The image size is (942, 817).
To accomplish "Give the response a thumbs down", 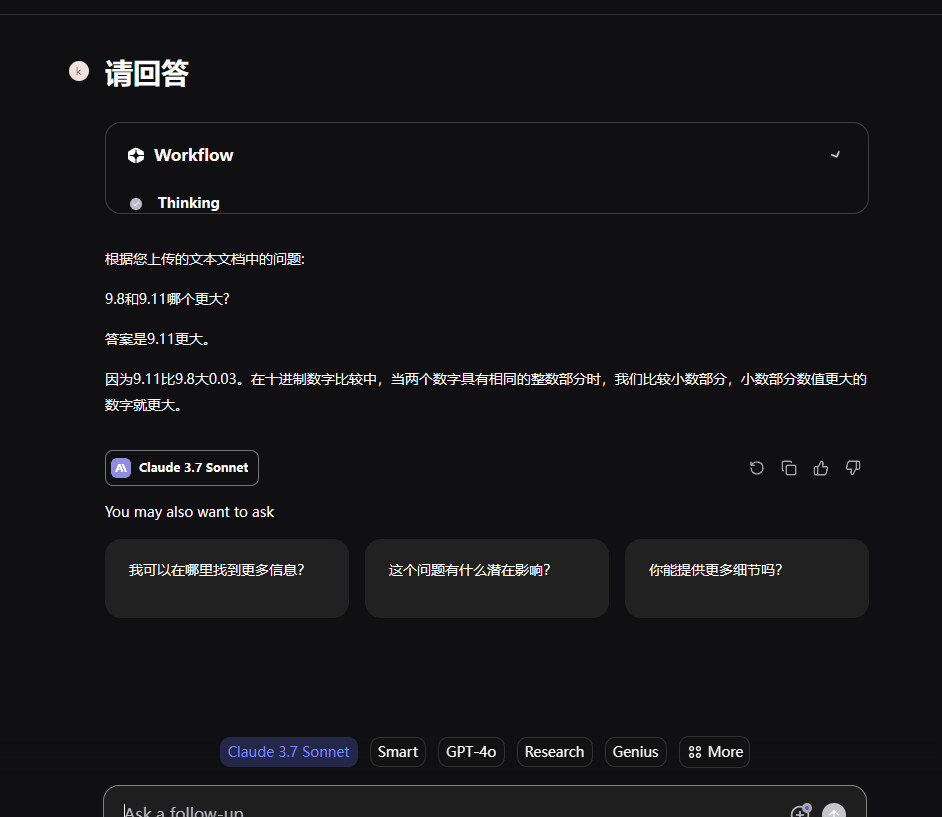I will pyautogui.click(x=853, y=468).
